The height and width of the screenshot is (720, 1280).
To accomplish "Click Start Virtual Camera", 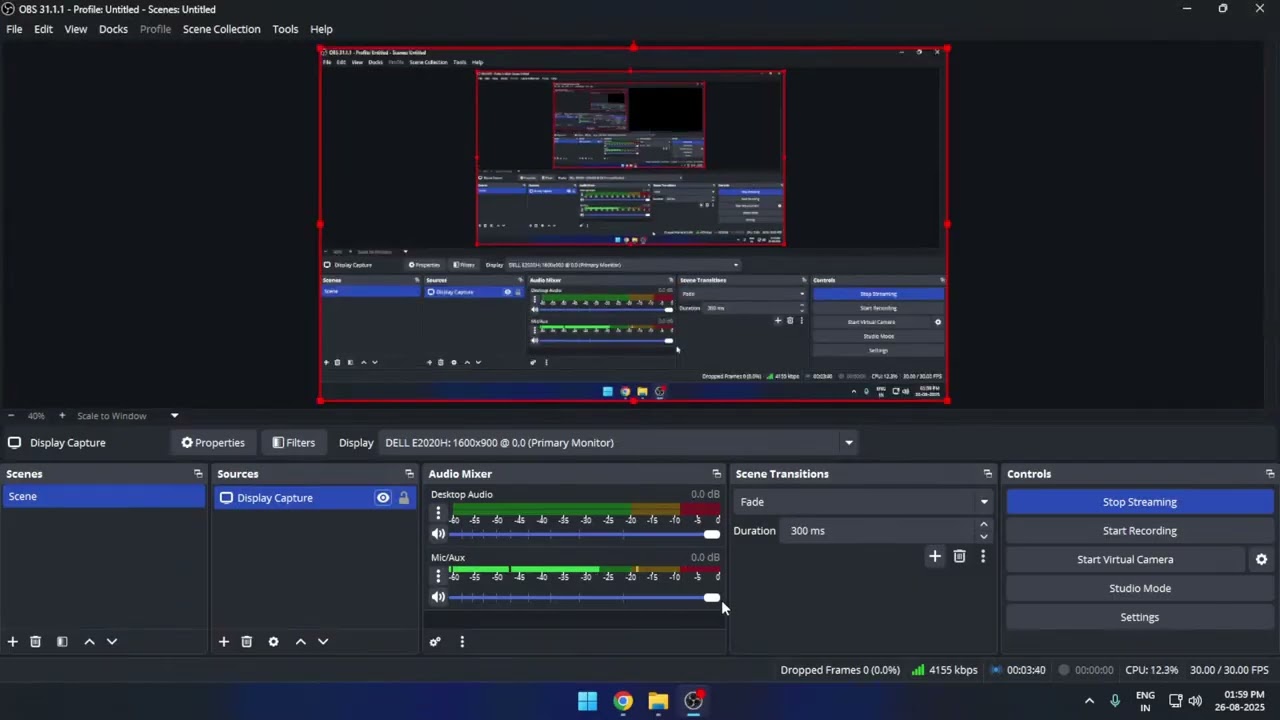I will [x=1125, y=560].
